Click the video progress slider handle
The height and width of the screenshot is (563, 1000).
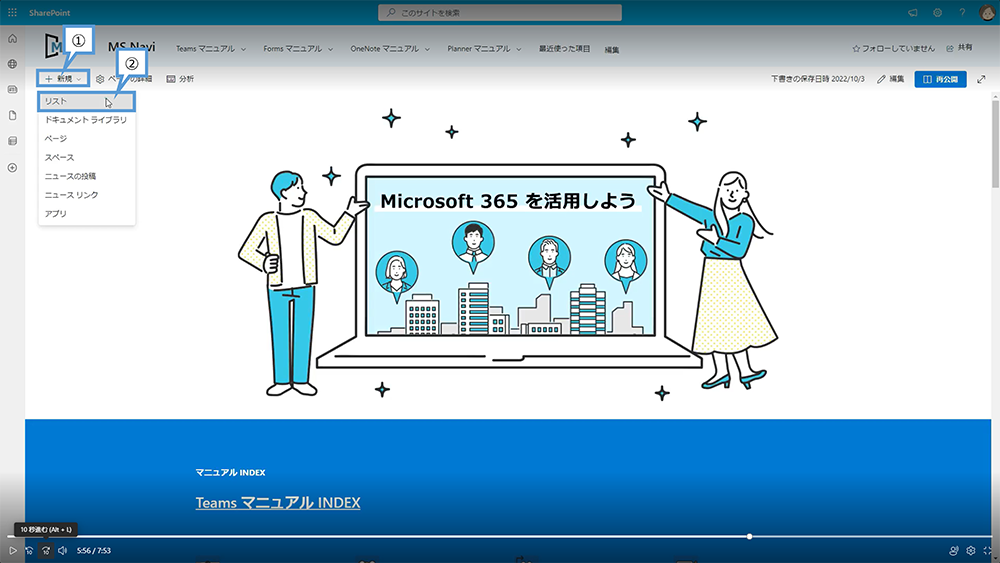click(x=749, y=536)
